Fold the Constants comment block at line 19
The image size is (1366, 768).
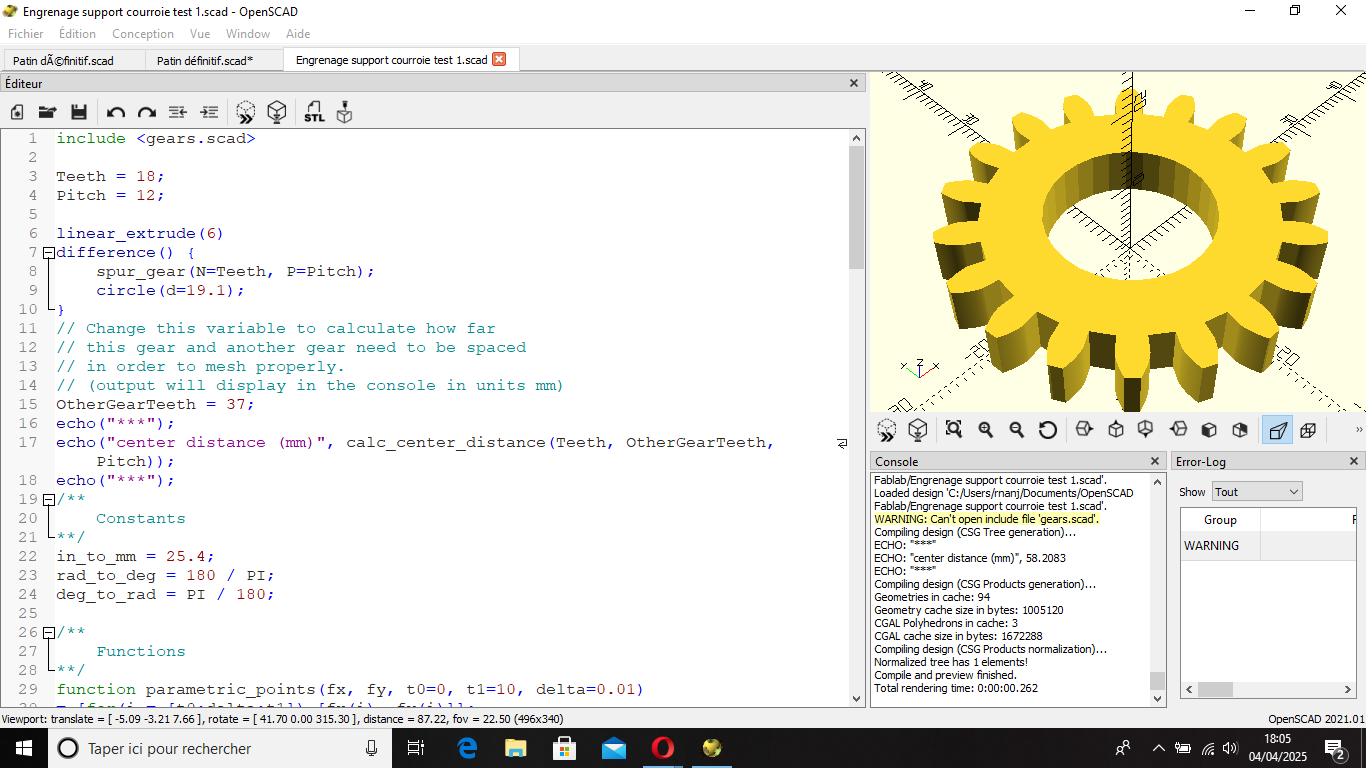coord(48,500)
